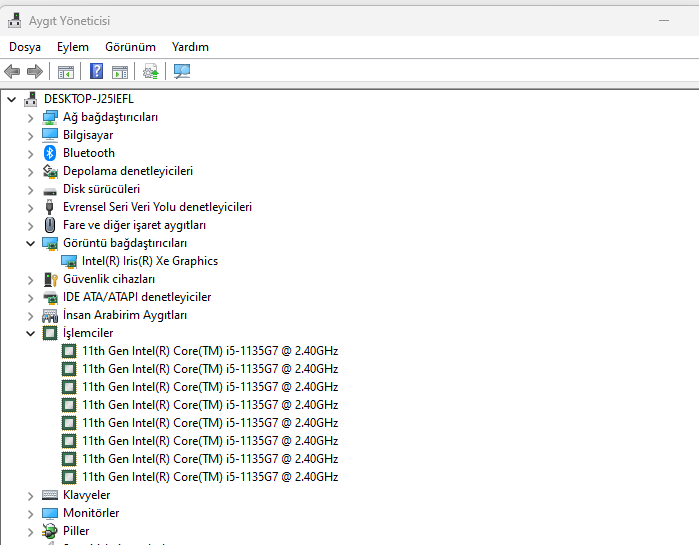Click the USB Evrensel Seri Veri Yolu icon

[49, 207]
